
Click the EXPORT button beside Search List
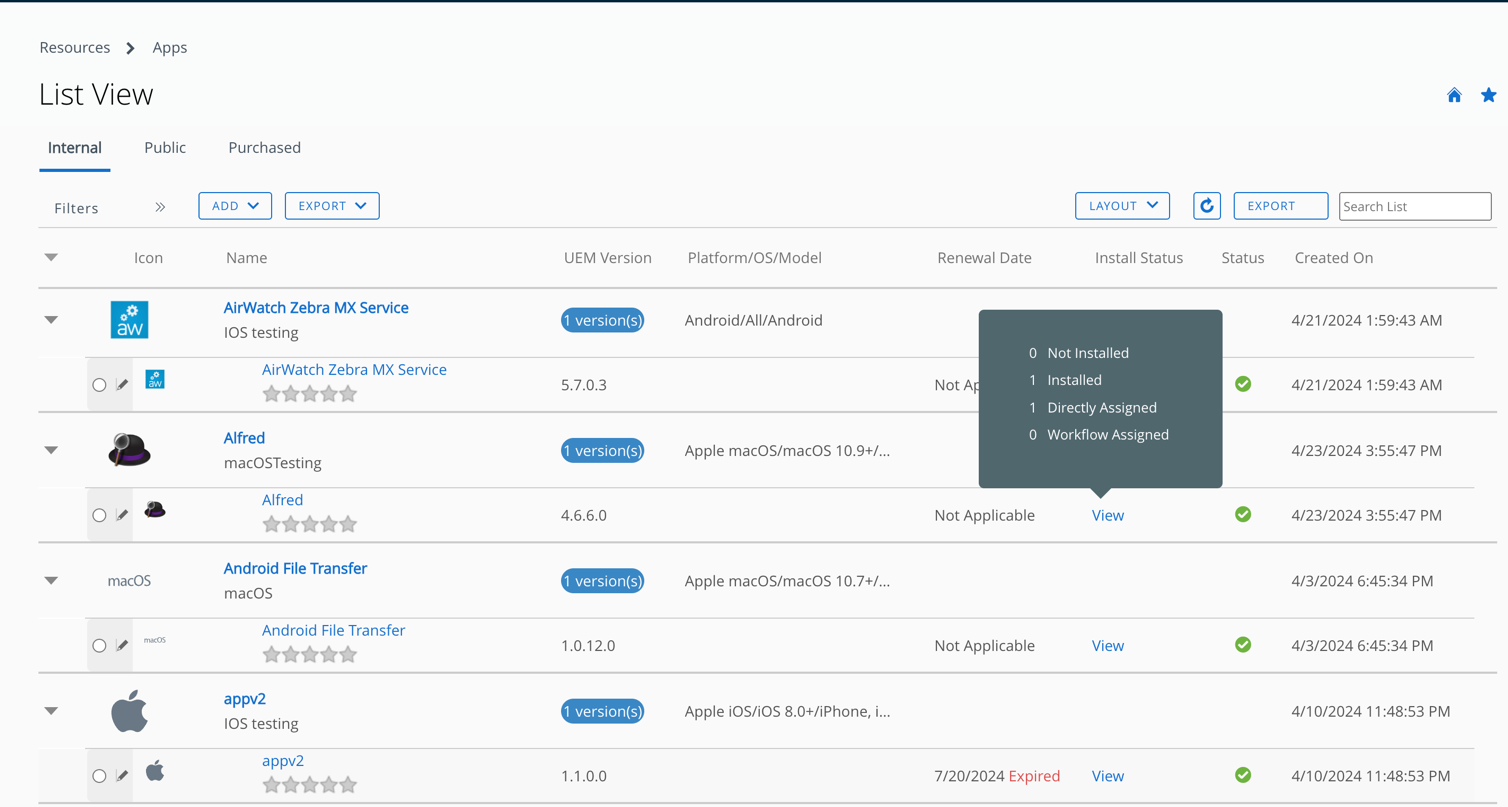(1280, 206)
